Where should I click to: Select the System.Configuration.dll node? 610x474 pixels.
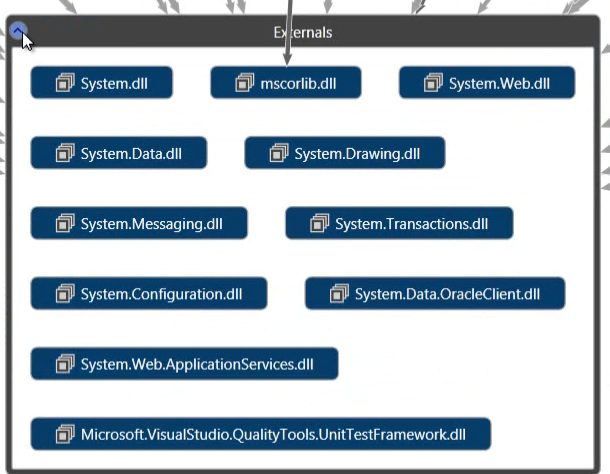(x=149, y=293)
